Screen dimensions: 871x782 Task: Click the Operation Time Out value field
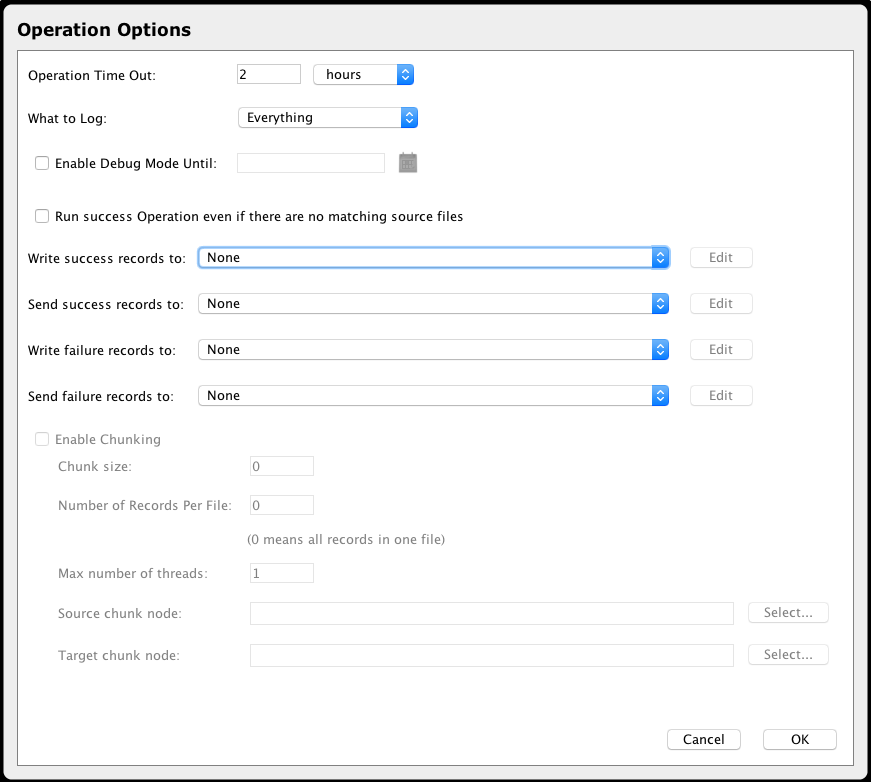(x=268, y=75)
